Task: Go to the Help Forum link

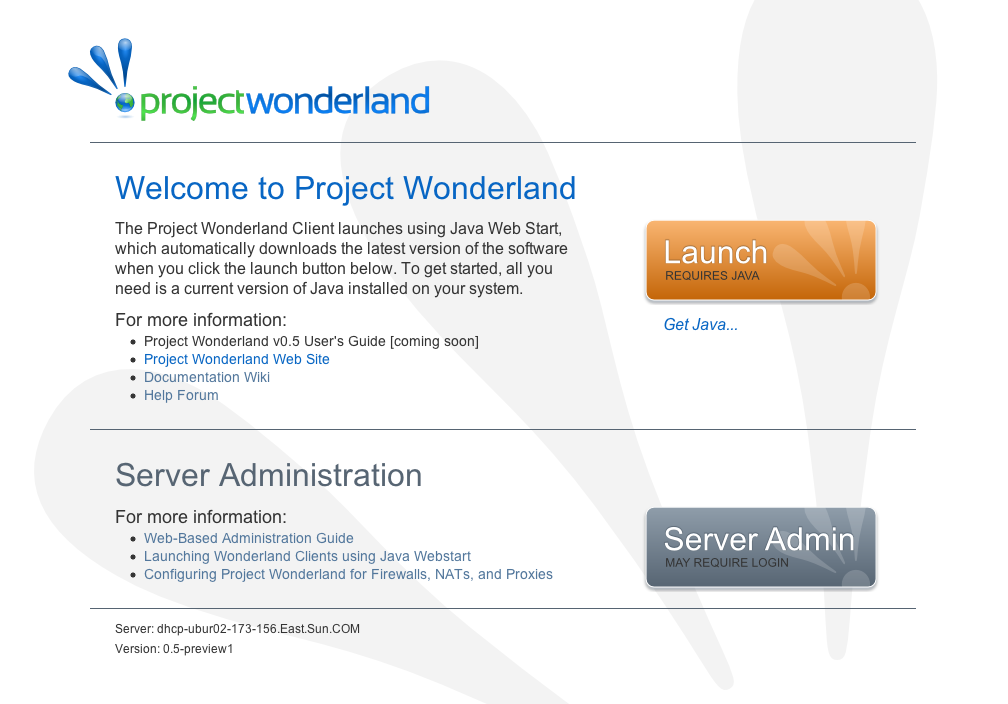Action: pyautogui.click(x=181, y=395)
